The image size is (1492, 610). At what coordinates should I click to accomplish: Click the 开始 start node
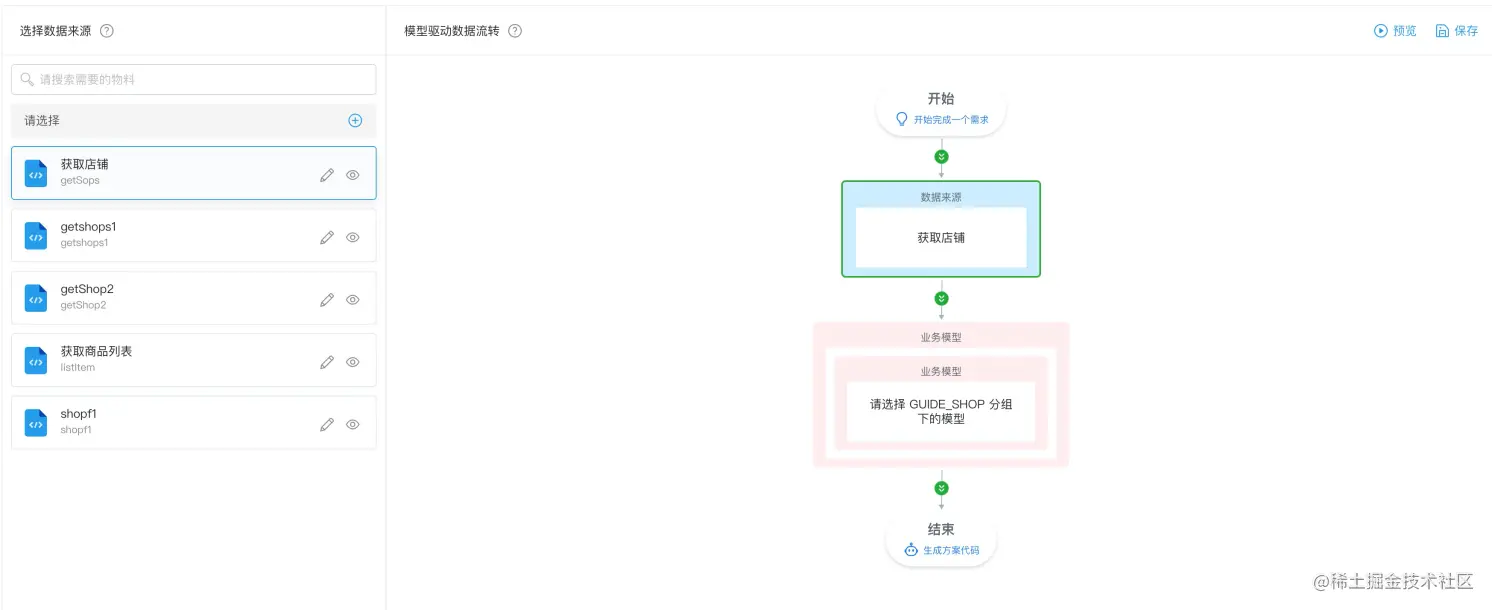pos(941,109)
